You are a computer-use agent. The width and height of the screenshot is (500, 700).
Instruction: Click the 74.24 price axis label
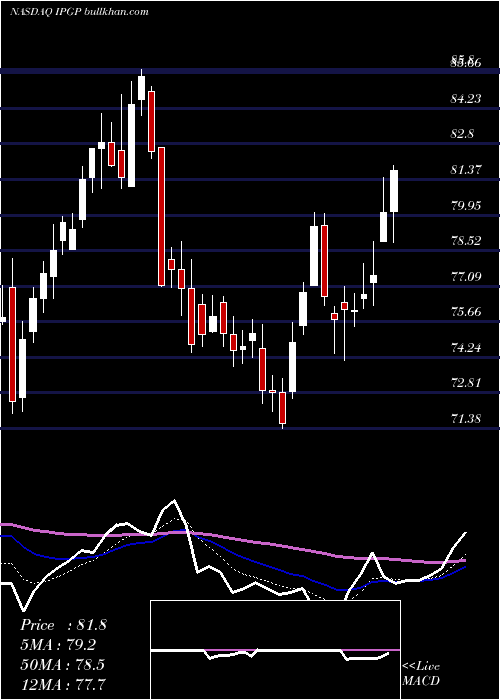466,347
